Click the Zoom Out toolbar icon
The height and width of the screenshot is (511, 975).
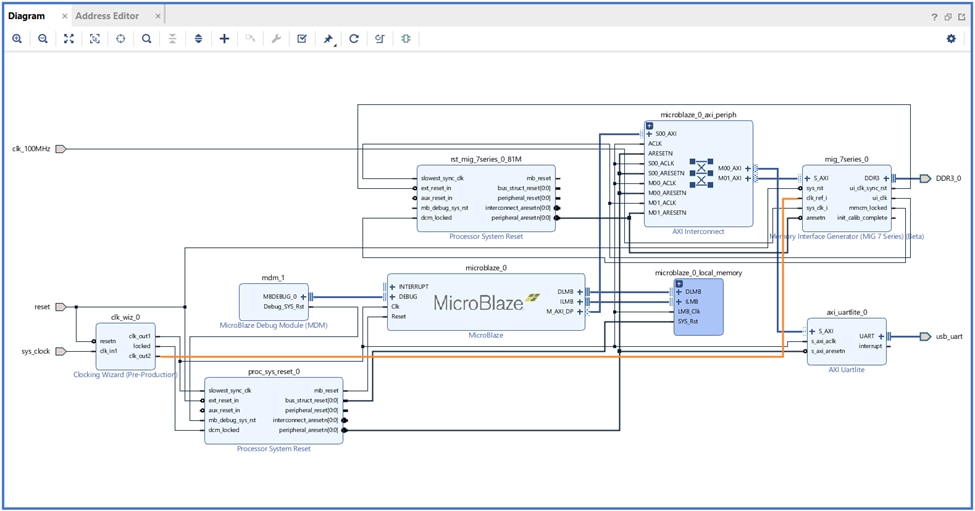point(43,39)
